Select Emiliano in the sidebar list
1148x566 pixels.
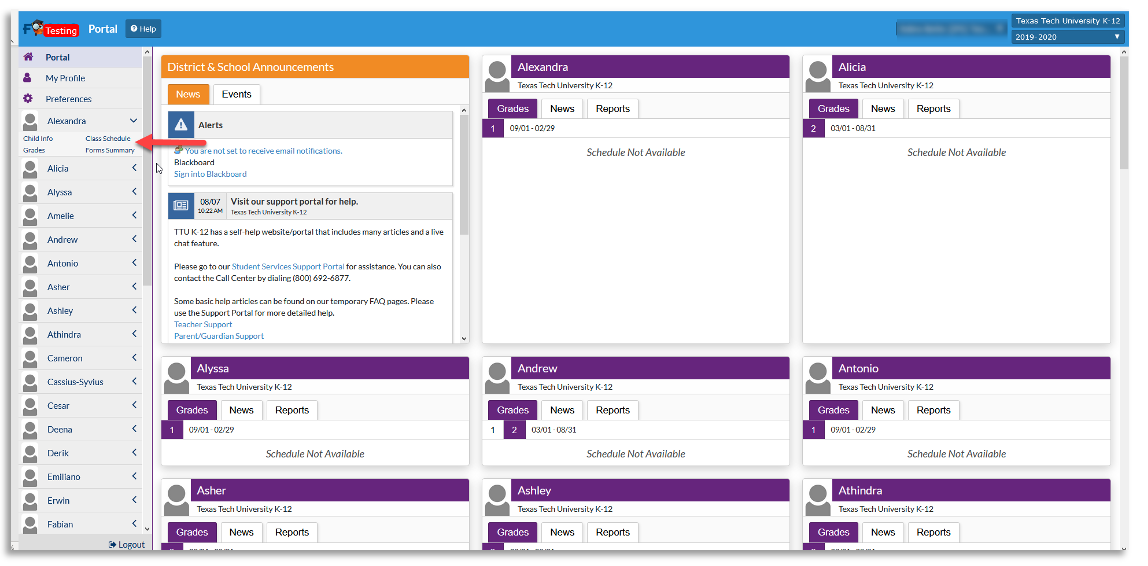[81, 477]
